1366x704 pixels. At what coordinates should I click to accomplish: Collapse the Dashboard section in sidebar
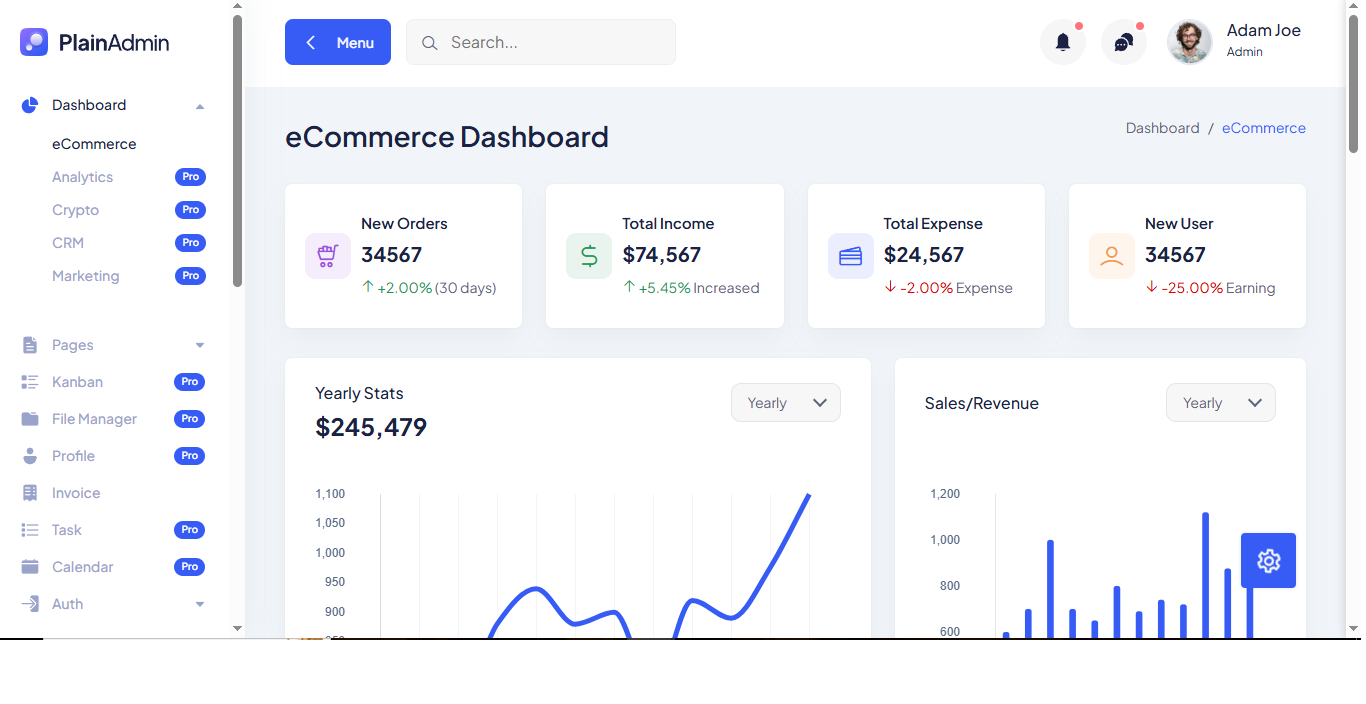coord(199,105)
